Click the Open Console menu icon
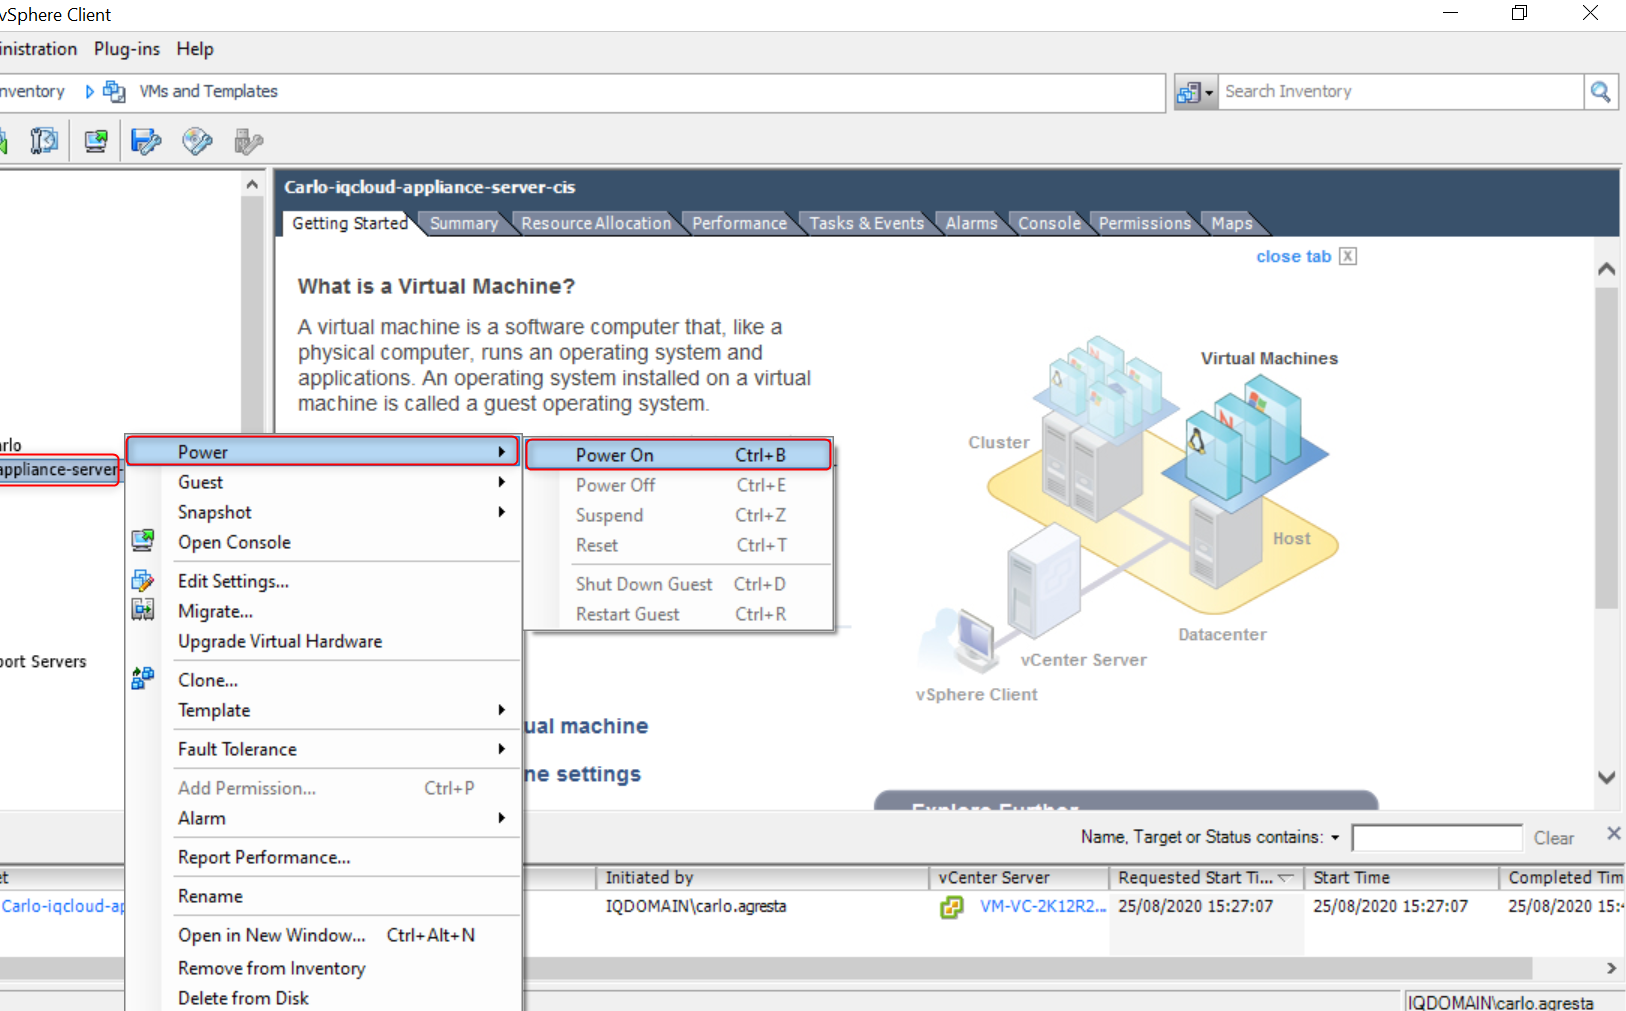The image size is (1626, 1011). point(143,541)
